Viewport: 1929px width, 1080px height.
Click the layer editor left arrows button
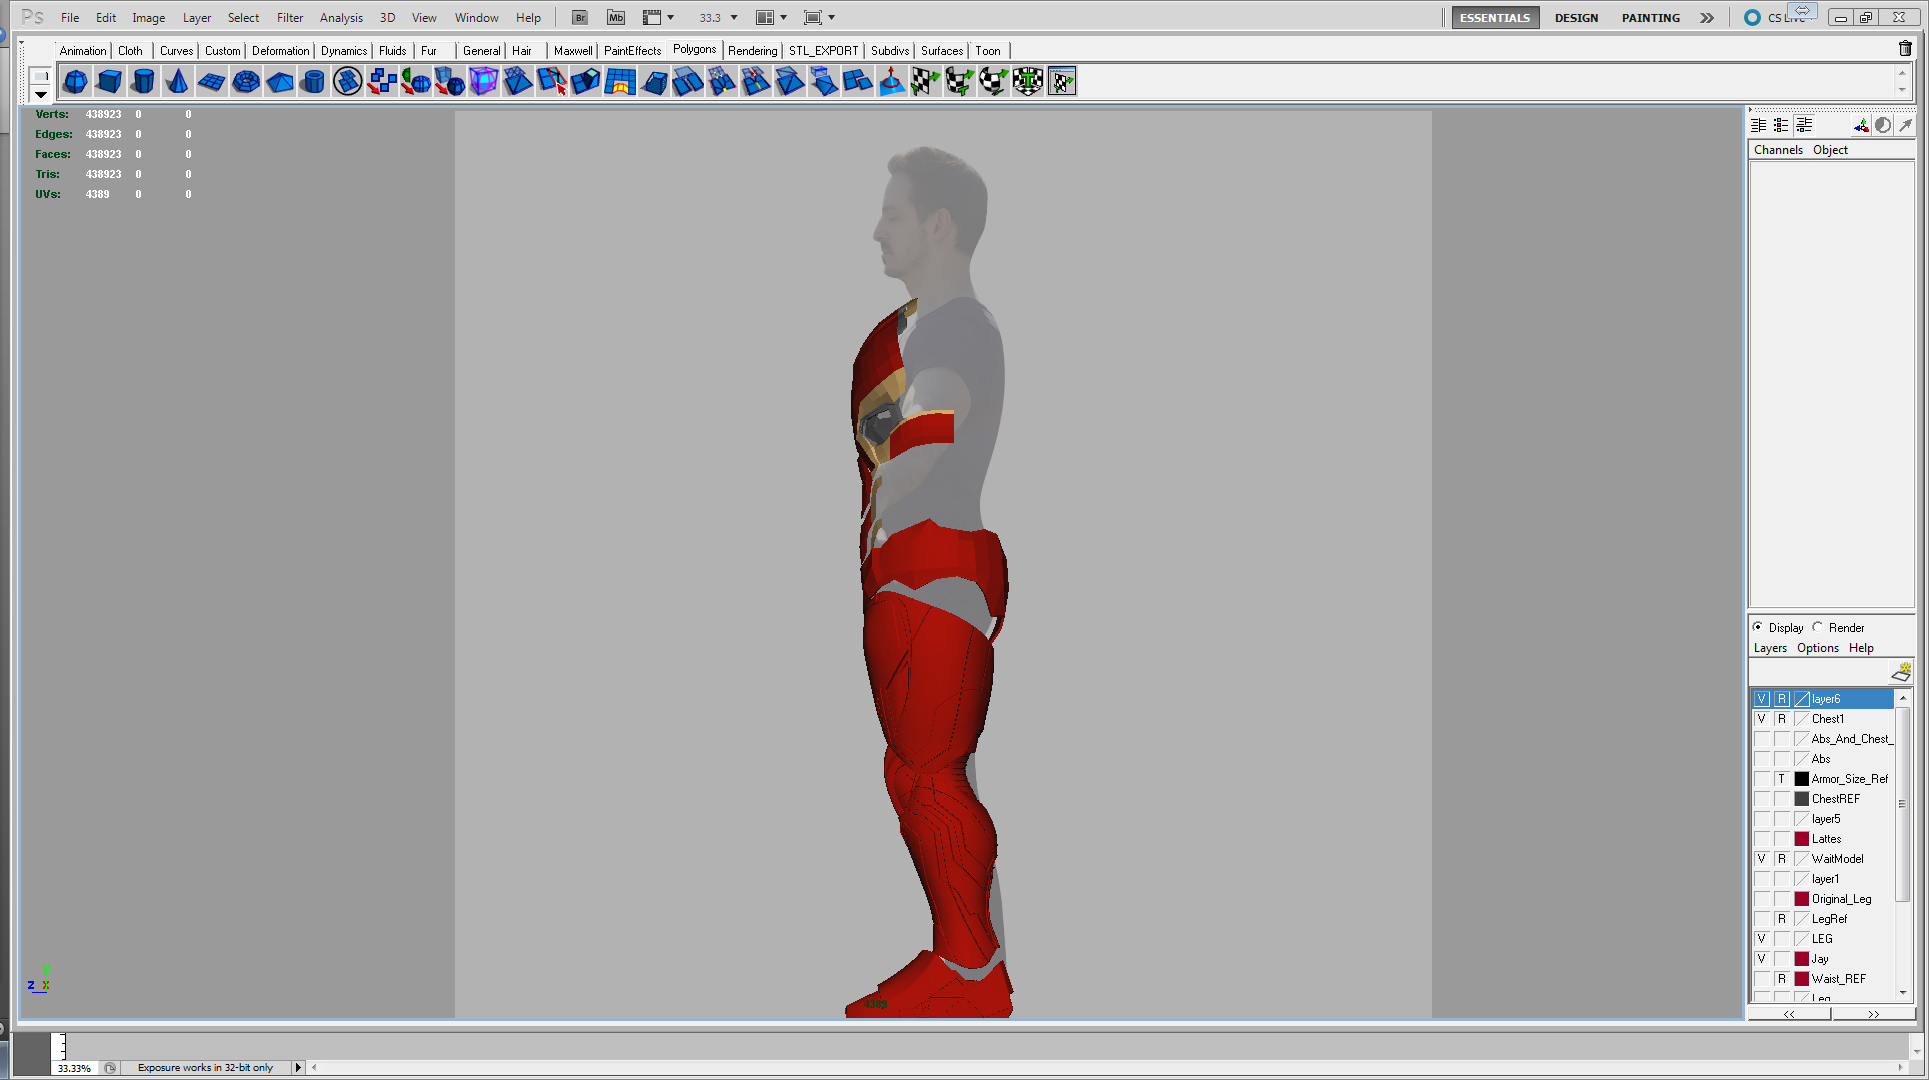point(1789,1014)
